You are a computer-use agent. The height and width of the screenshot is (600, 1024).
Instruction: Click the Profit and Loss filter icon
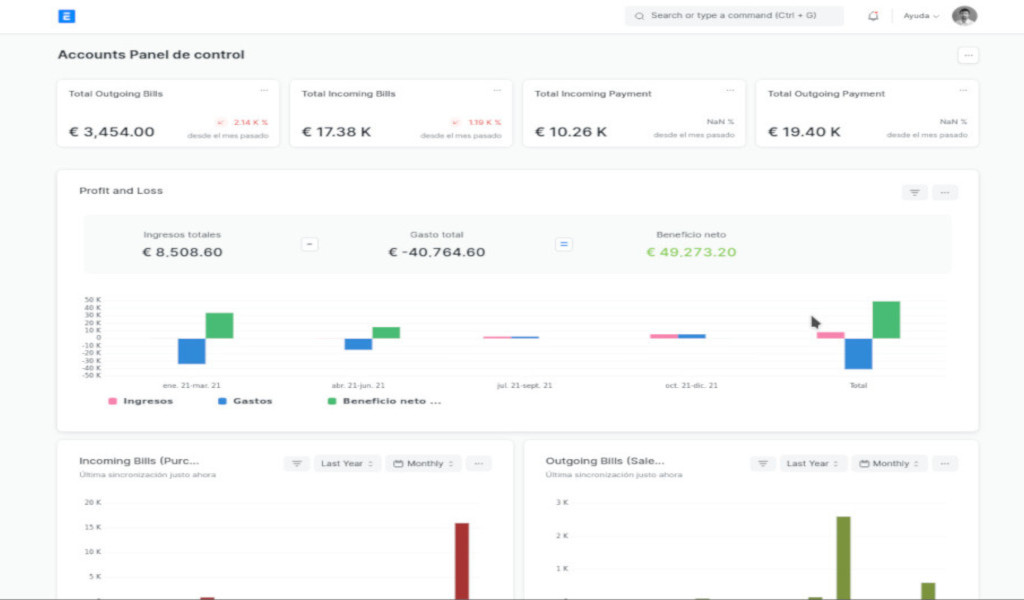click(x=914, y=192)
